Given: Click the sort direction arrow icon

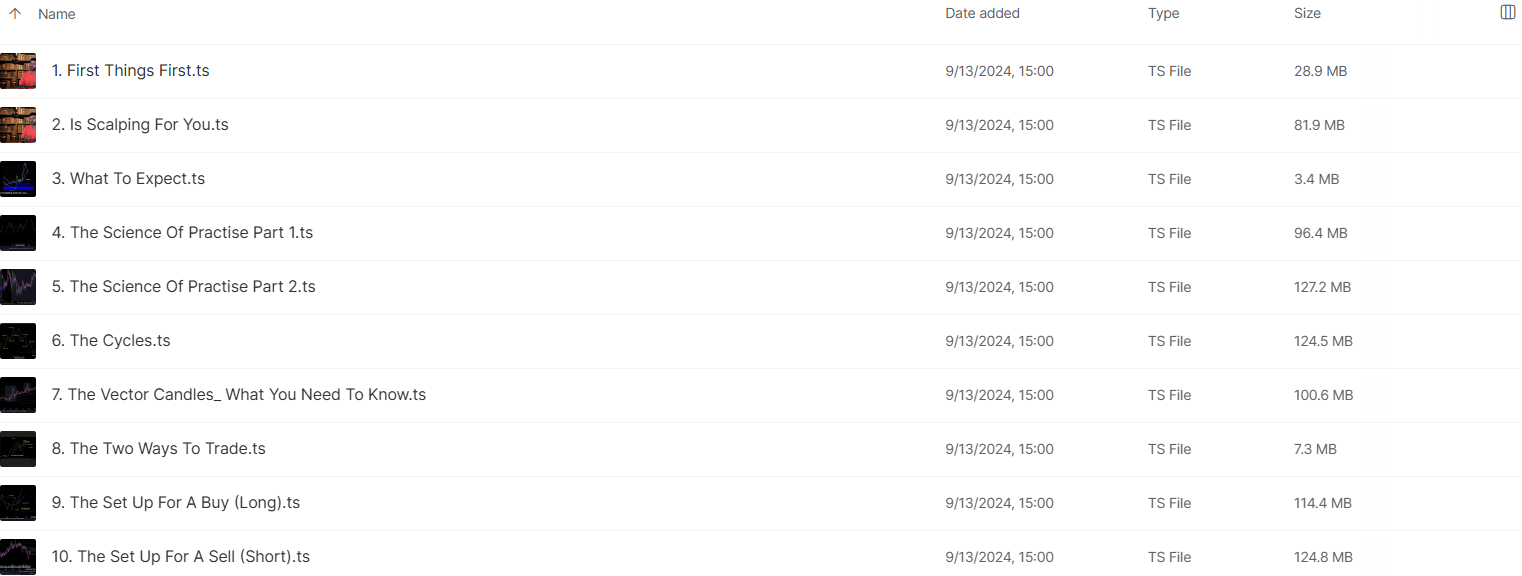Looking at the screenshot, I should (x=15, y=14).
